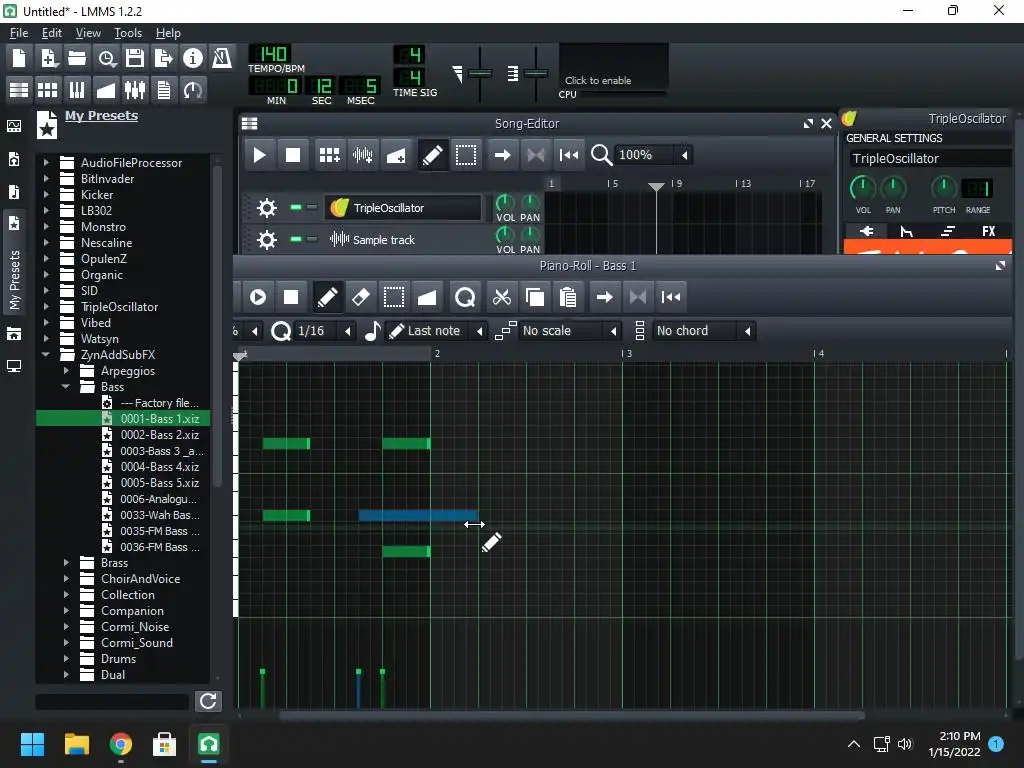Image resolution: width=1024 pixels, height=768 pixels.
Task: Collapse the ZynAddSubFX folder
Action: (46, 355)
